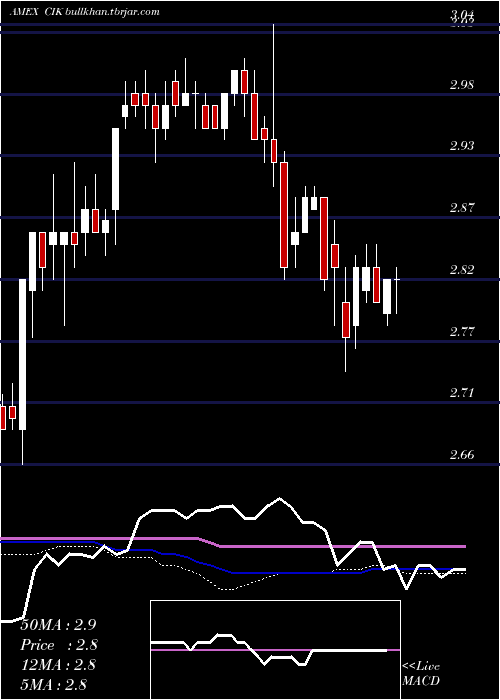
Task: Click the 2.98 price axis label
Action: click(x=462, y=85)
